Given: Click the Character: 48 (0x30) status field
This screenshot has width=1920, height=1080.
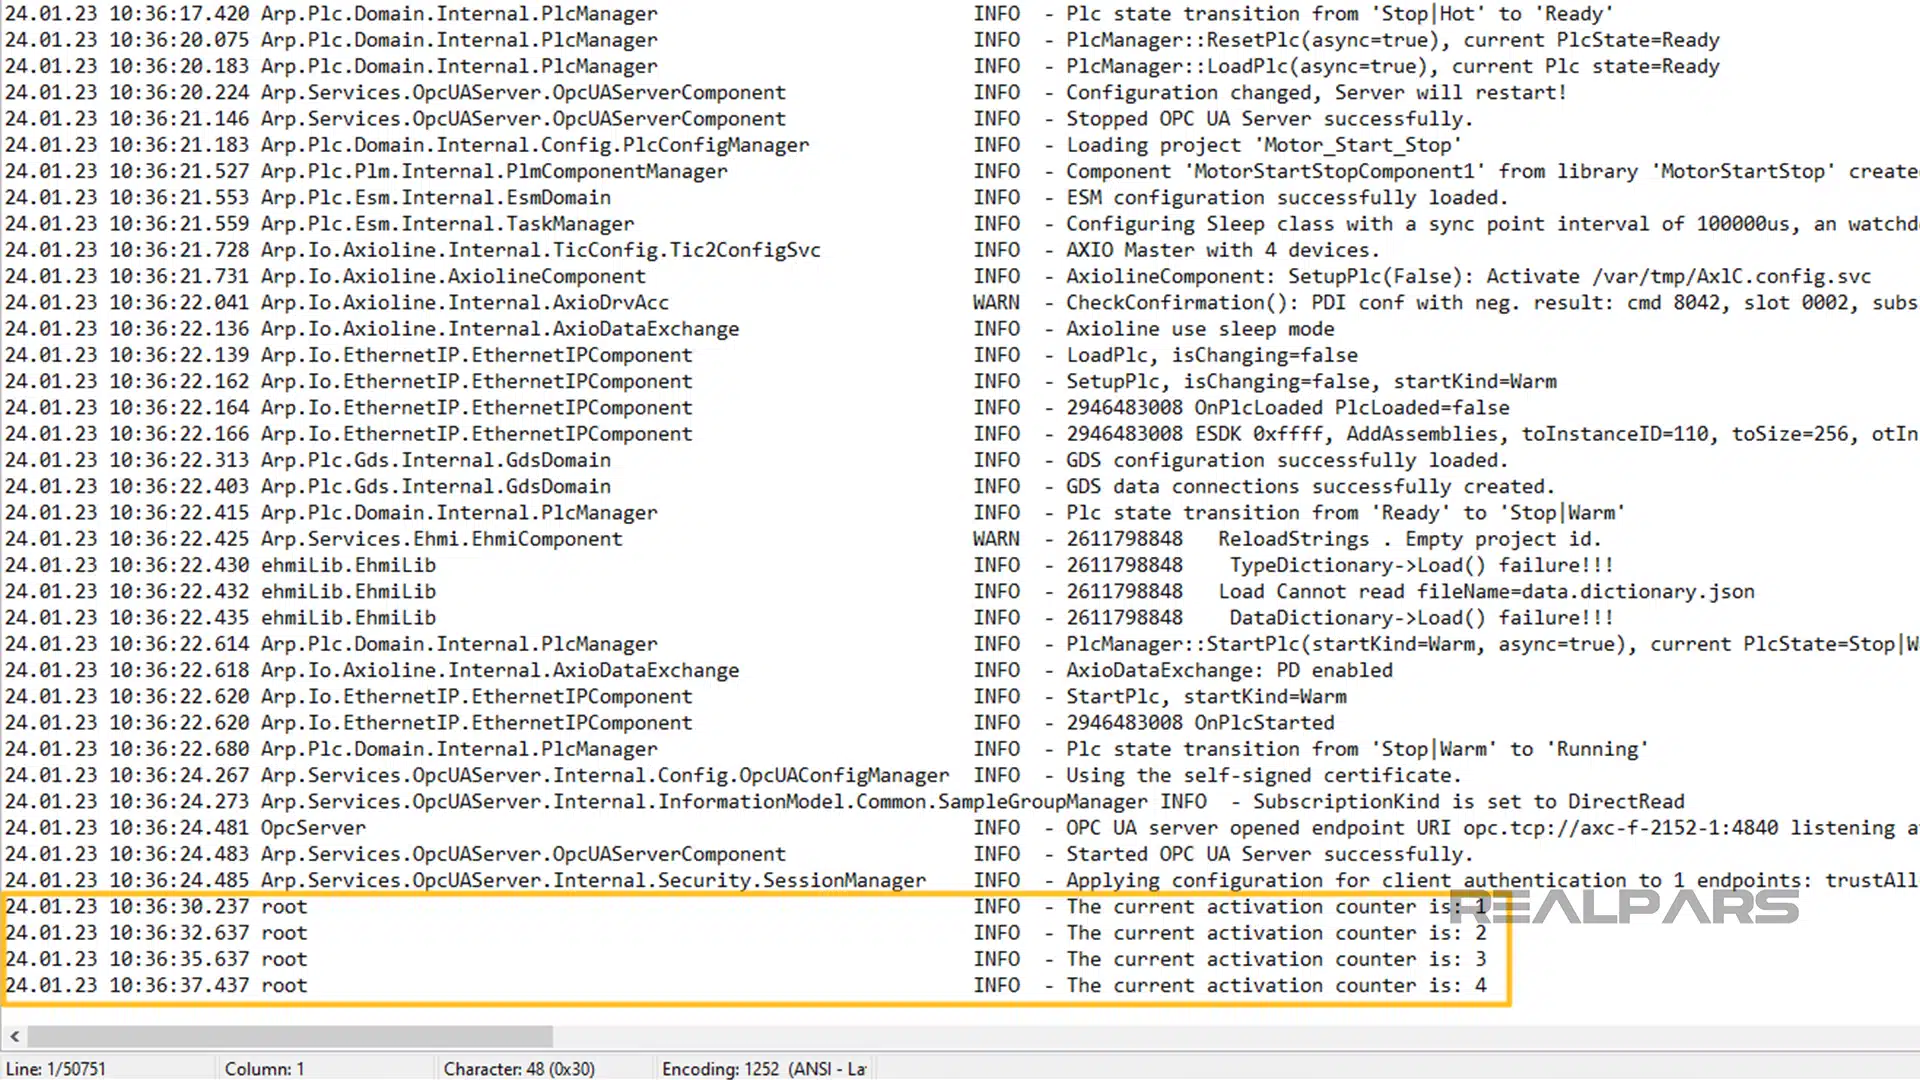Looking at the screenshot, I should tap(519, 1069).
